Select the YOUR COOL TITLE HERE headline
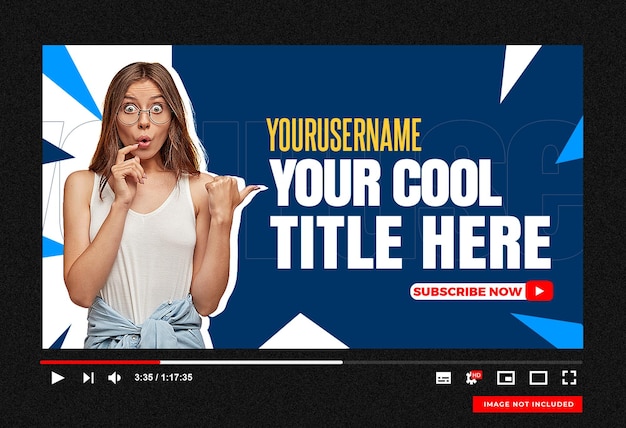This screenshot has height=428, width=626. 411,213
